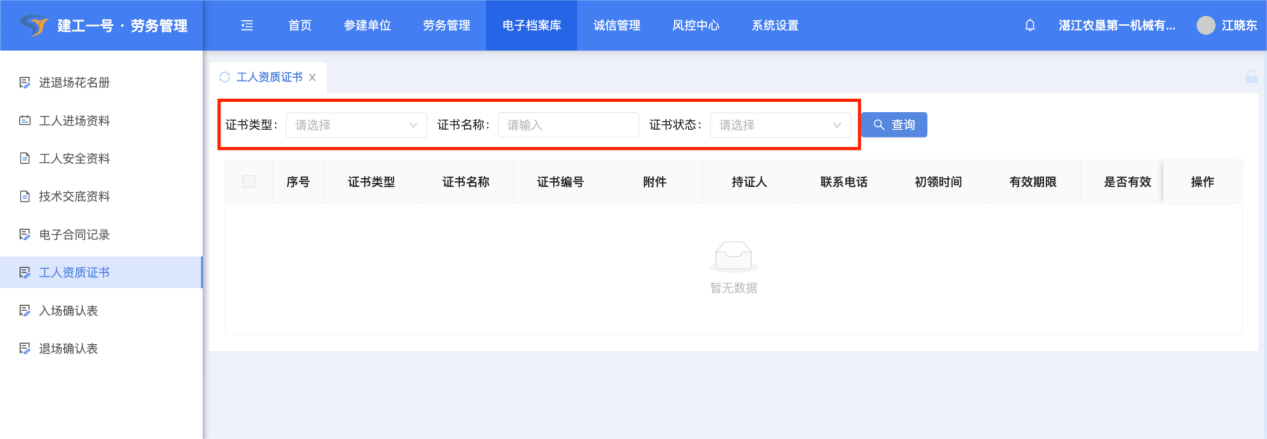Click the icon beside 工人进场资料
Viewport: 1267px width, 439px height.
point(25,121)
